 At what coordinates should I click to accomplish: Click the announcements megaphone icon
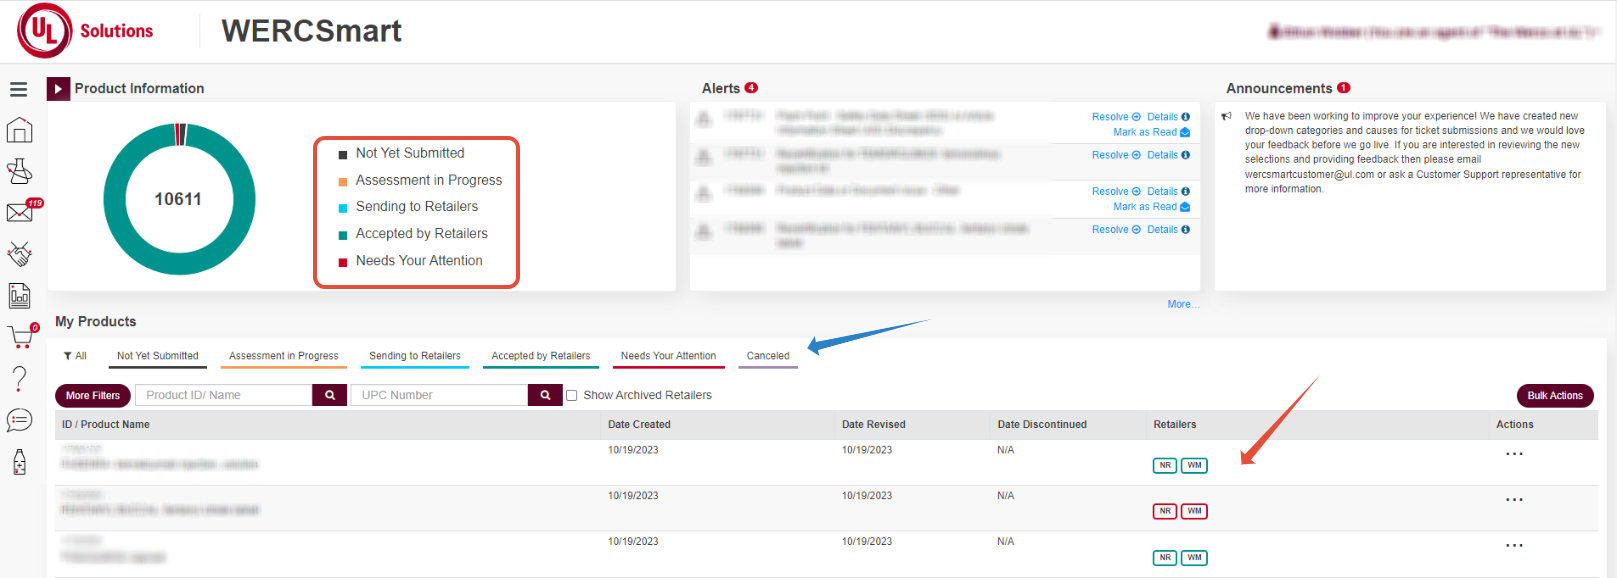pos(1226,116)
